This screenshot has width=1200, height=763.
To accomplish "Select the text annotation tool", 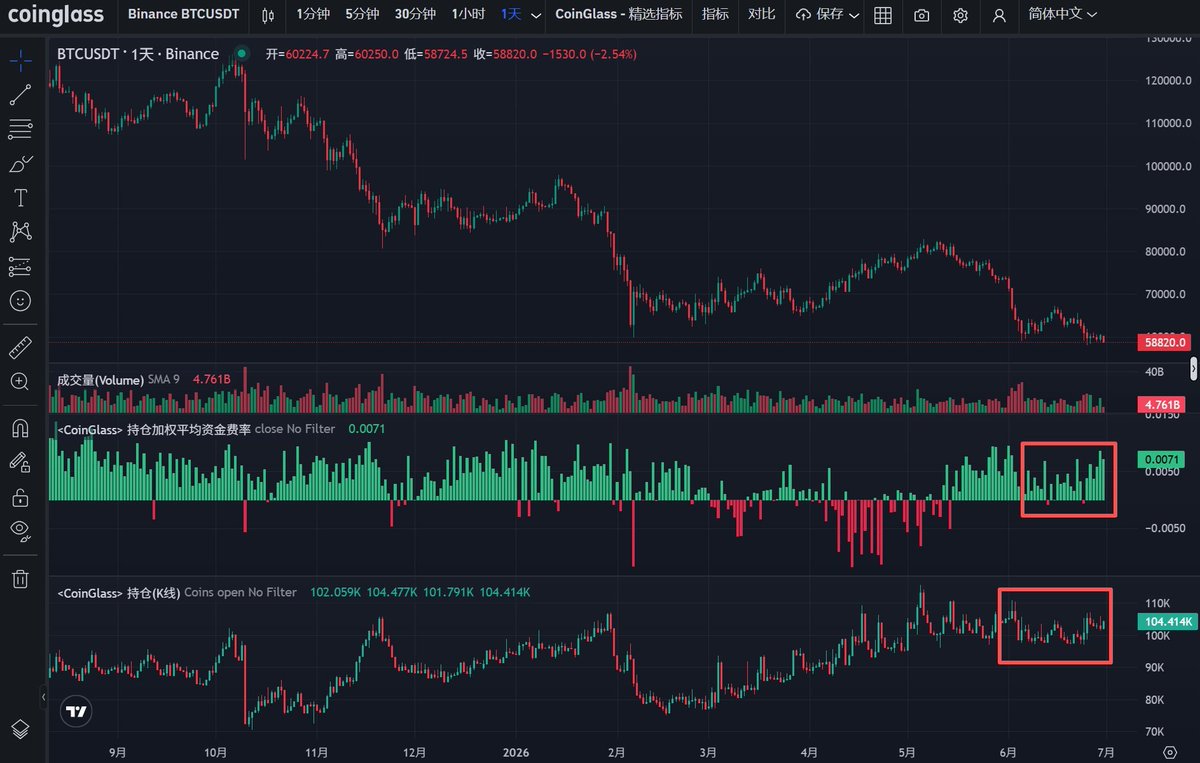I will tap(20, 198).
